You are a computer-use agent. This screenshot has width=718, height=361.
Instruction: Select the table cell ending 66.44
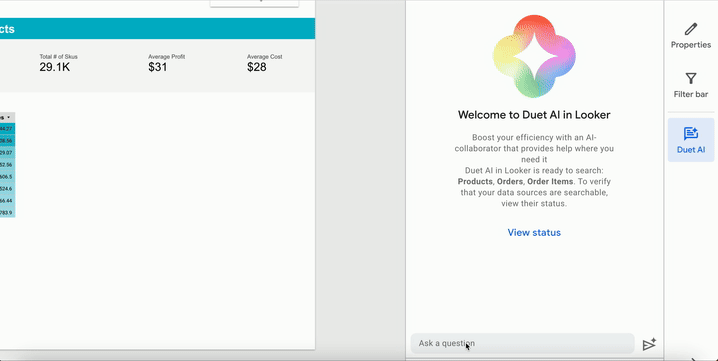tap(7, 201)
